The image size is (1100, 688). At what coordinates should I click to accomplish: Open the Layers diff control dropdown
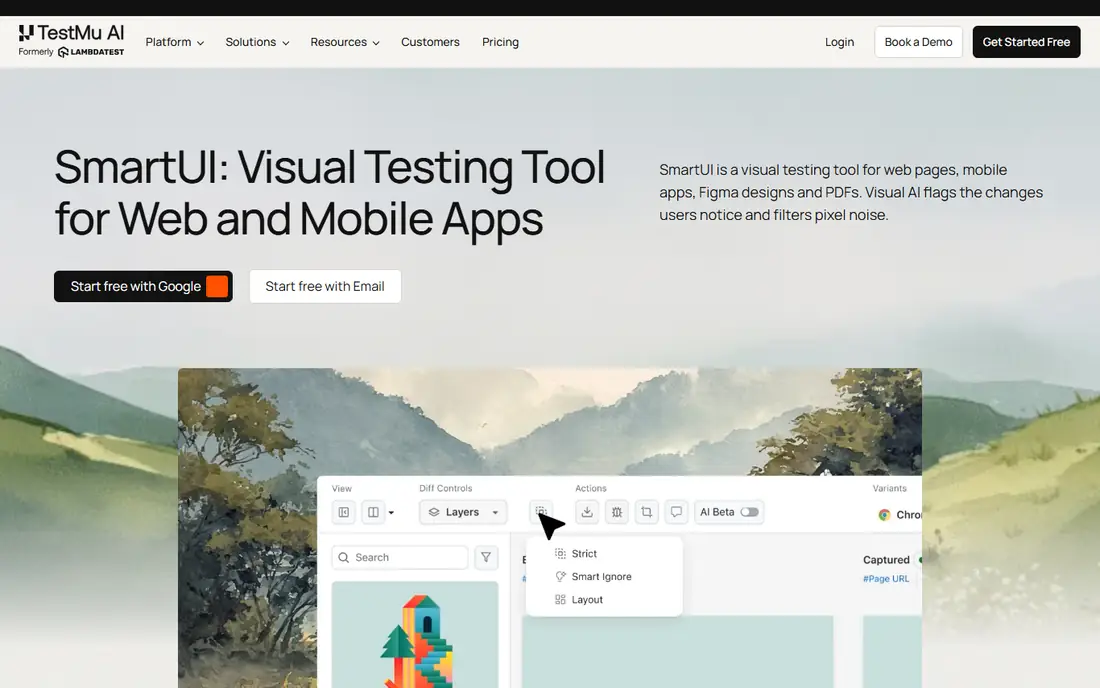pyautogui.click(x=463, y=512)
